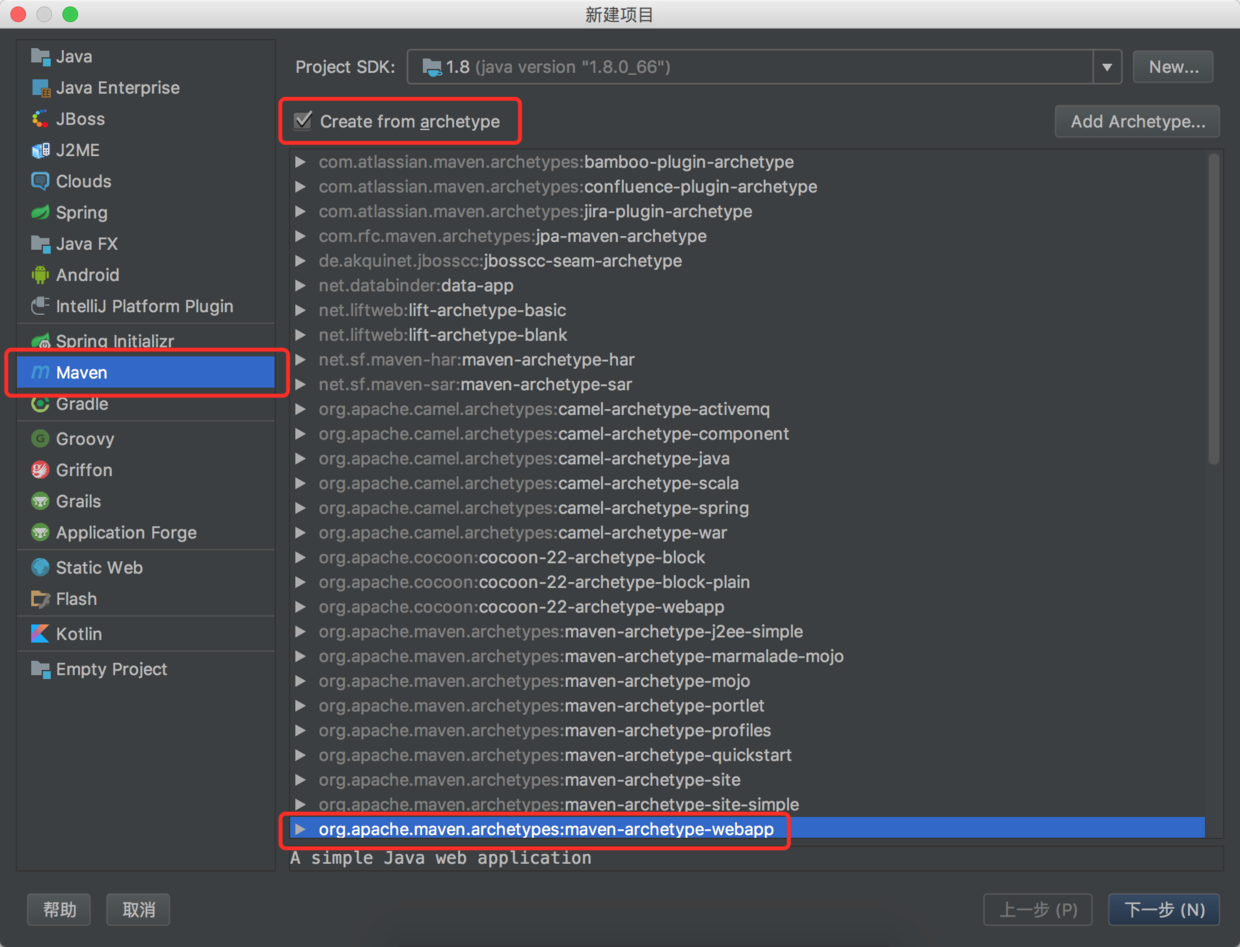
Task: Expand the jpa-maven-archetype node
Action: point(300,236)
